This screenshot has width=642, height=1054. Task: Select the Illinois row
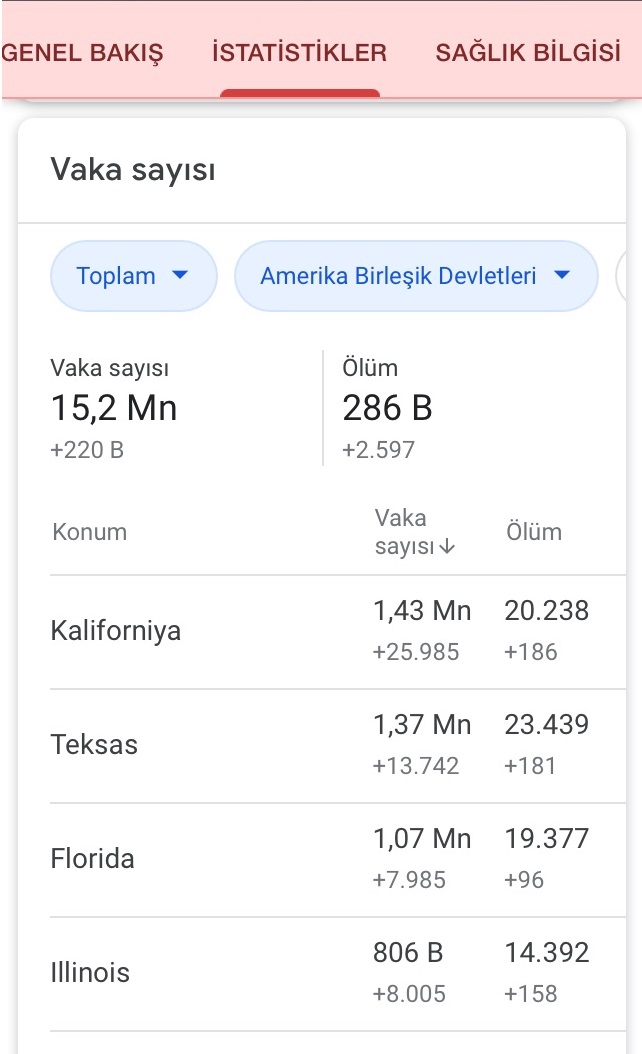[337, 973]
